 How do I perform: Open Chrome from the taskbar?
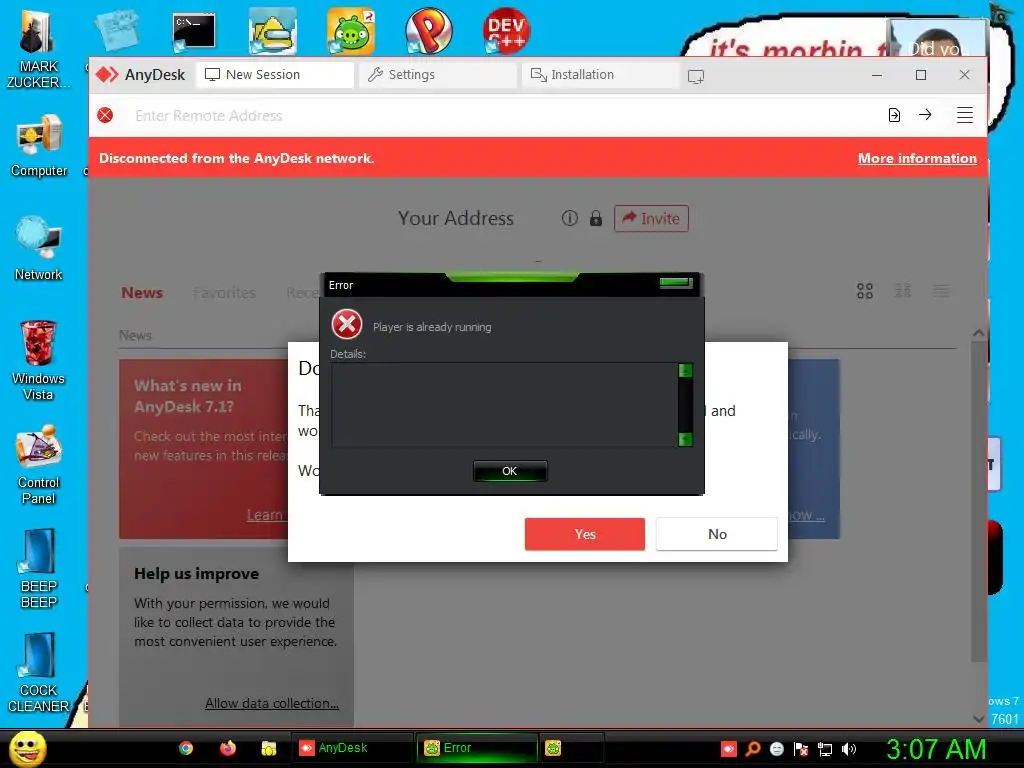click(186, 748)
